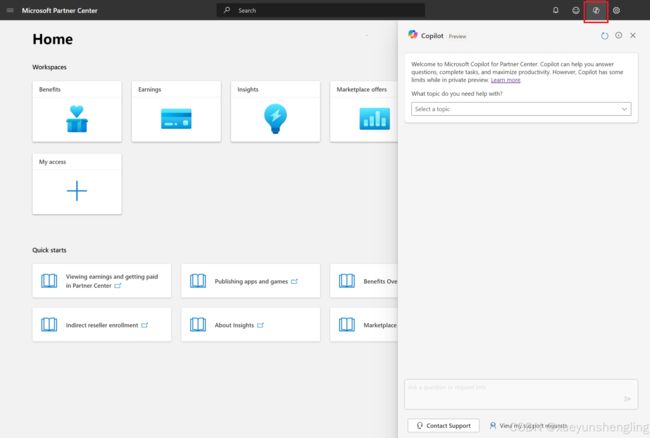Open the hamburger navigation menu

pos(10,10)
